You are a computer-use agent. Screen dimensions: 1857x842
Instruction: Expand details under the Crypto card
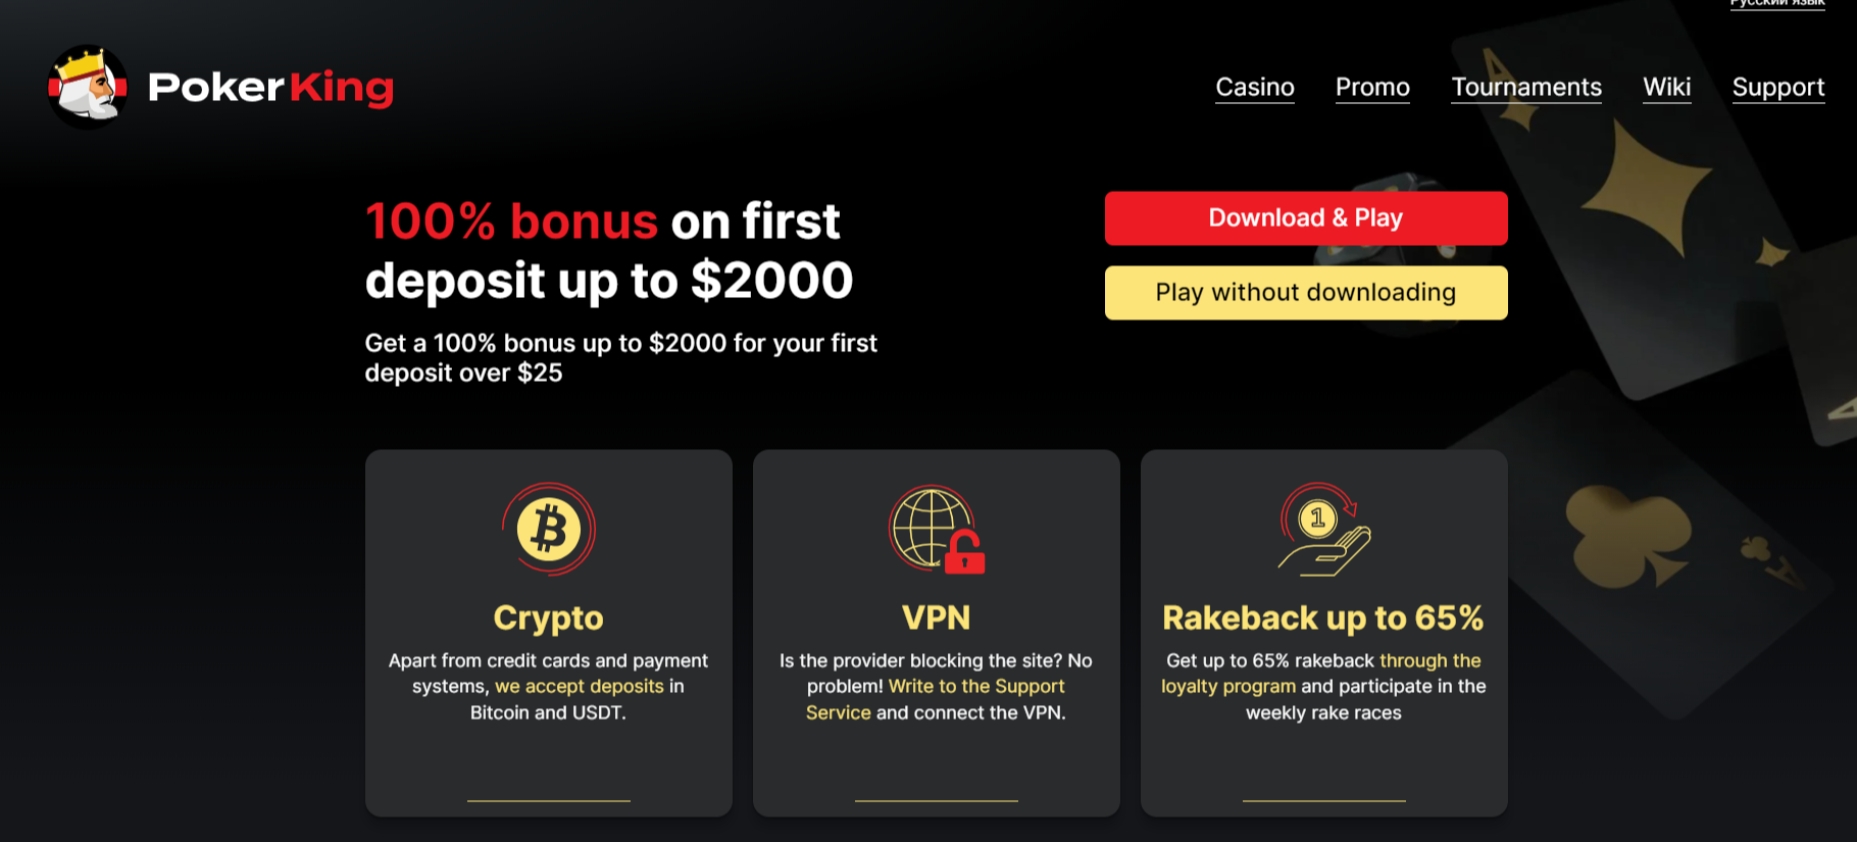pyautogui.click(x=548, y=802)
